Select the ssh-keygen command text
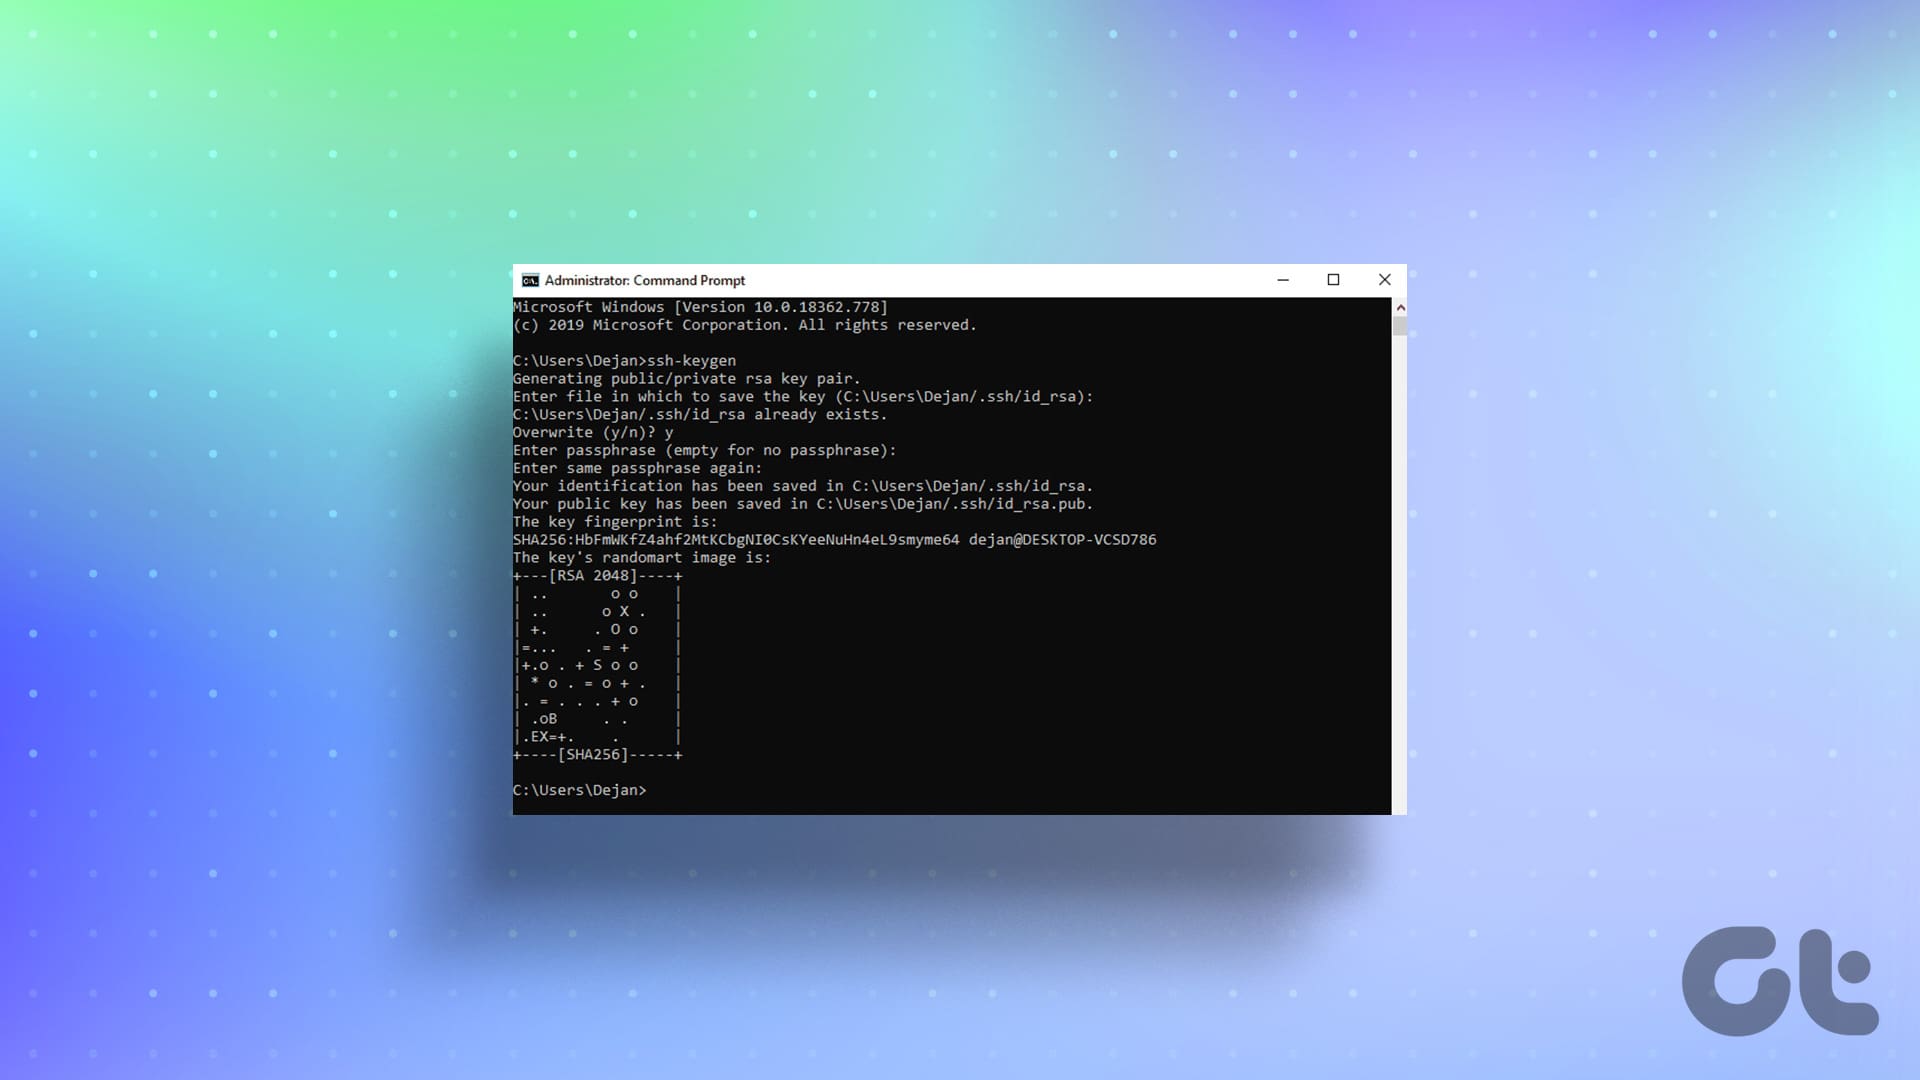The height and width of the screenshot is (1080, 1920). click(690, 360)
